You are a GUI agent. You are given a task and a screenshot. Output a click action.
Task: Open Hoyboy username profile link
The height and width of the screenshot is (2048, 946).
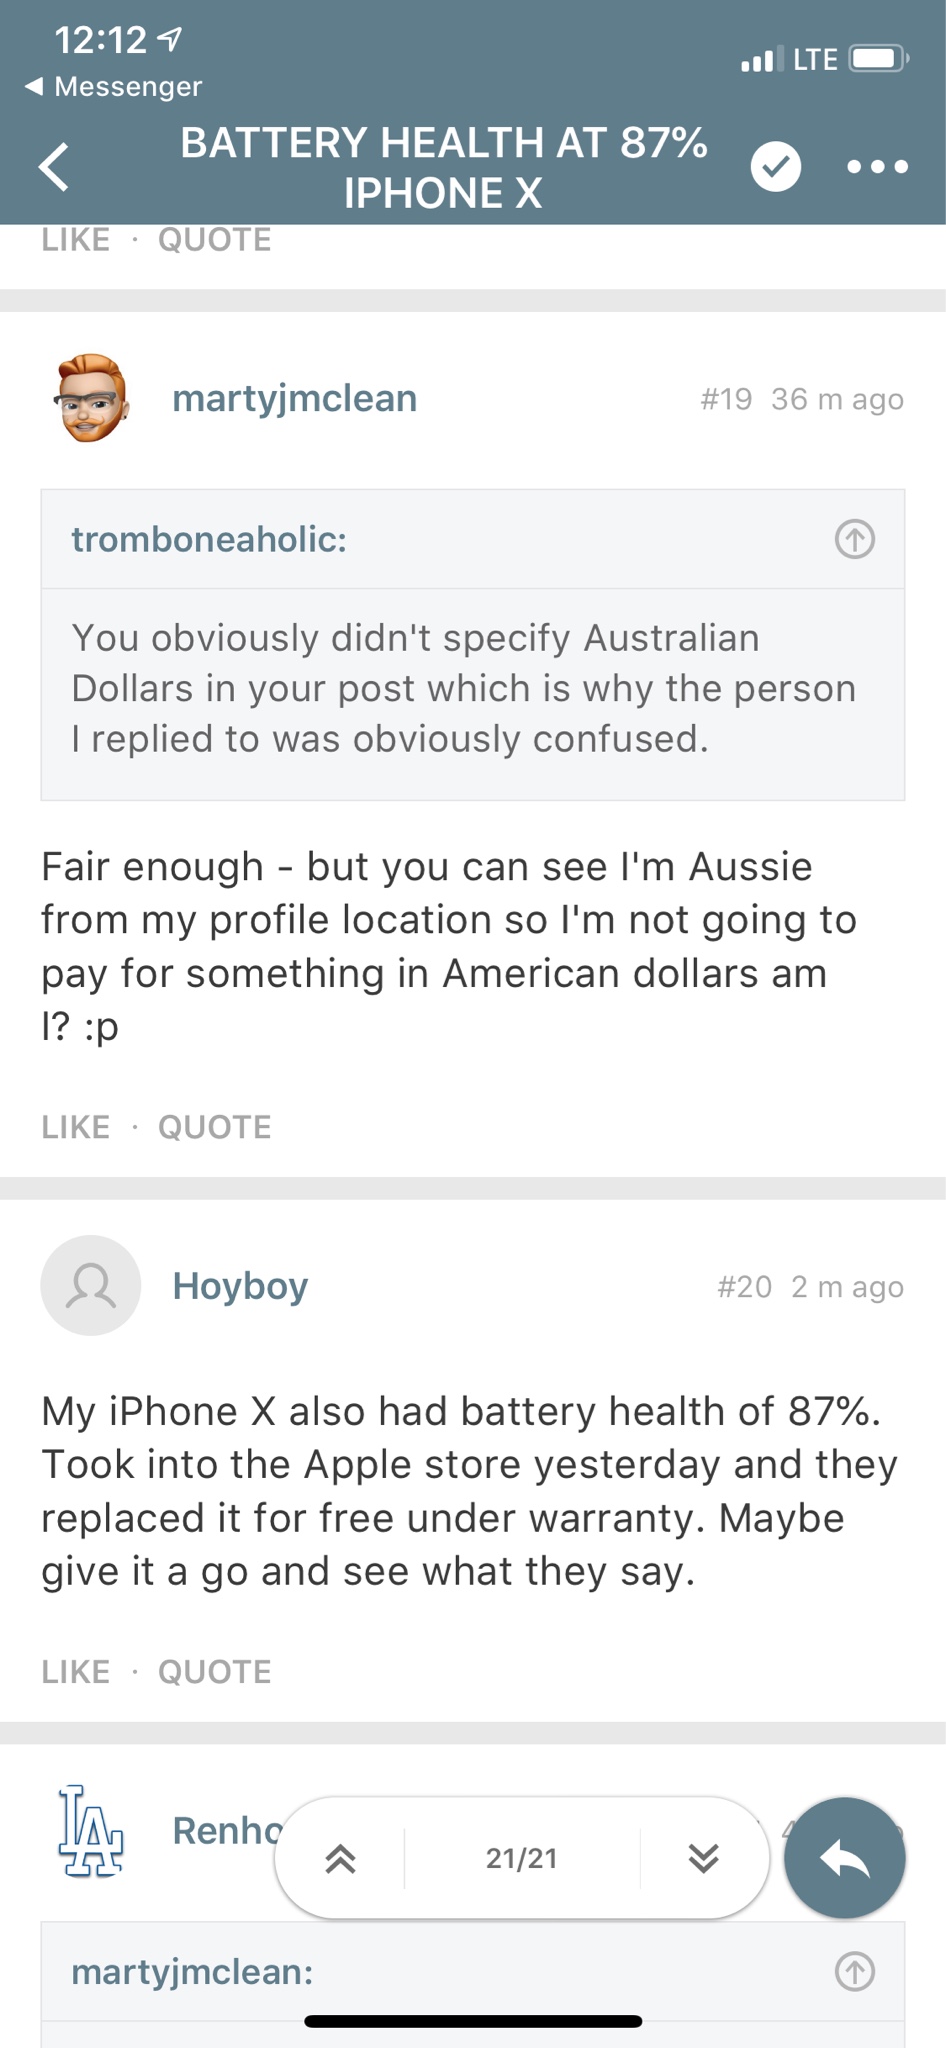tap(240, 1286)
